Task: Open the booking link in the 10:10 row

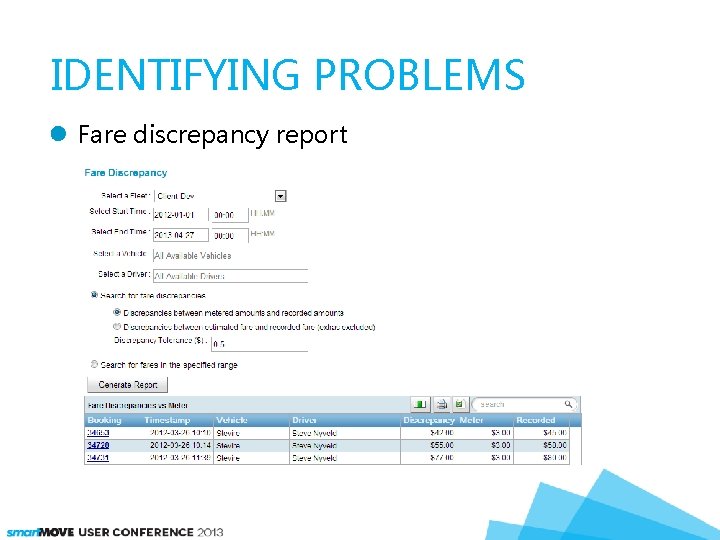Action: tap(98, 433)
